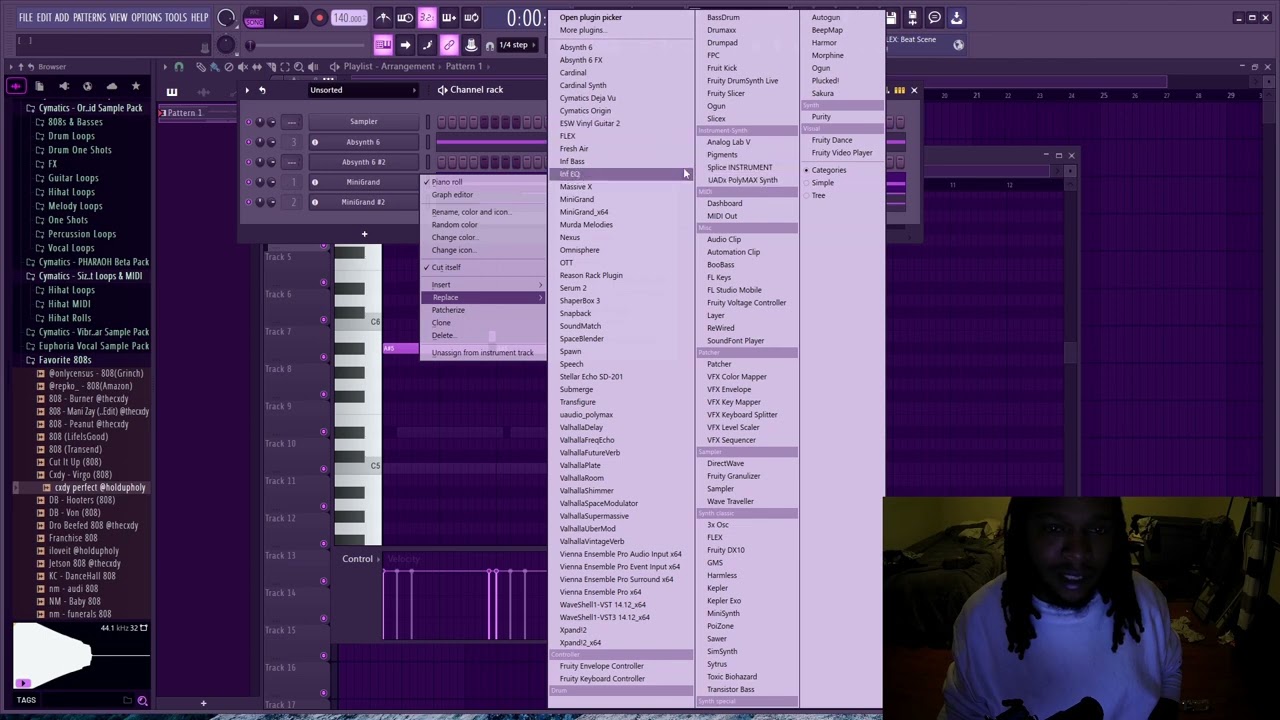Image resolution: width=1280 pixels, height=720 pixels.
Task: Expand the Insert submenu
Action: coord(482,285)
